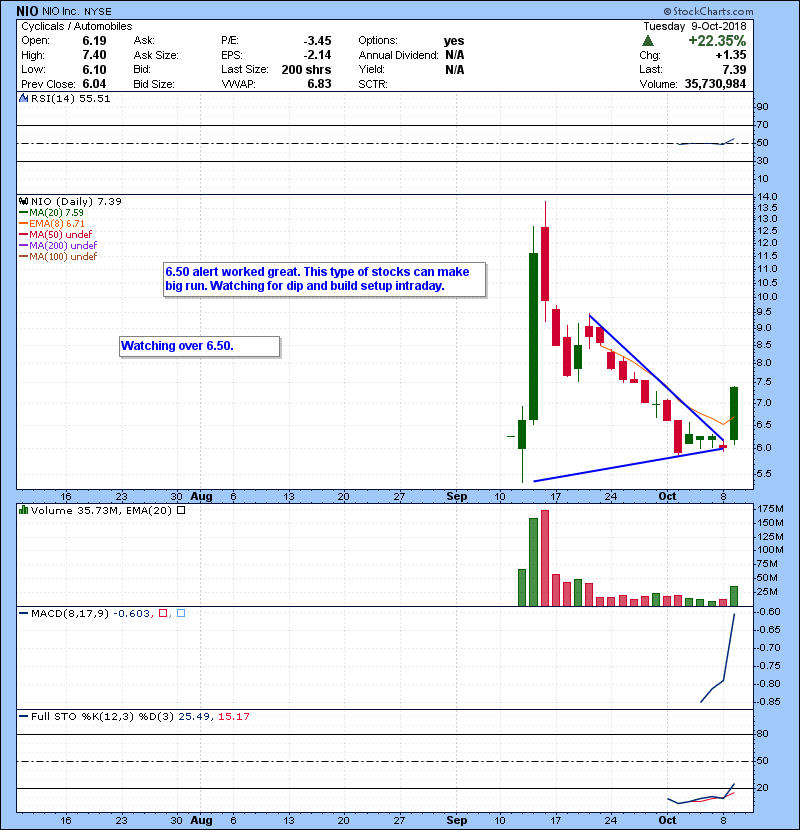
Task: Click the Aug label on bottom date axis
Action: click(x=201, y=820)
